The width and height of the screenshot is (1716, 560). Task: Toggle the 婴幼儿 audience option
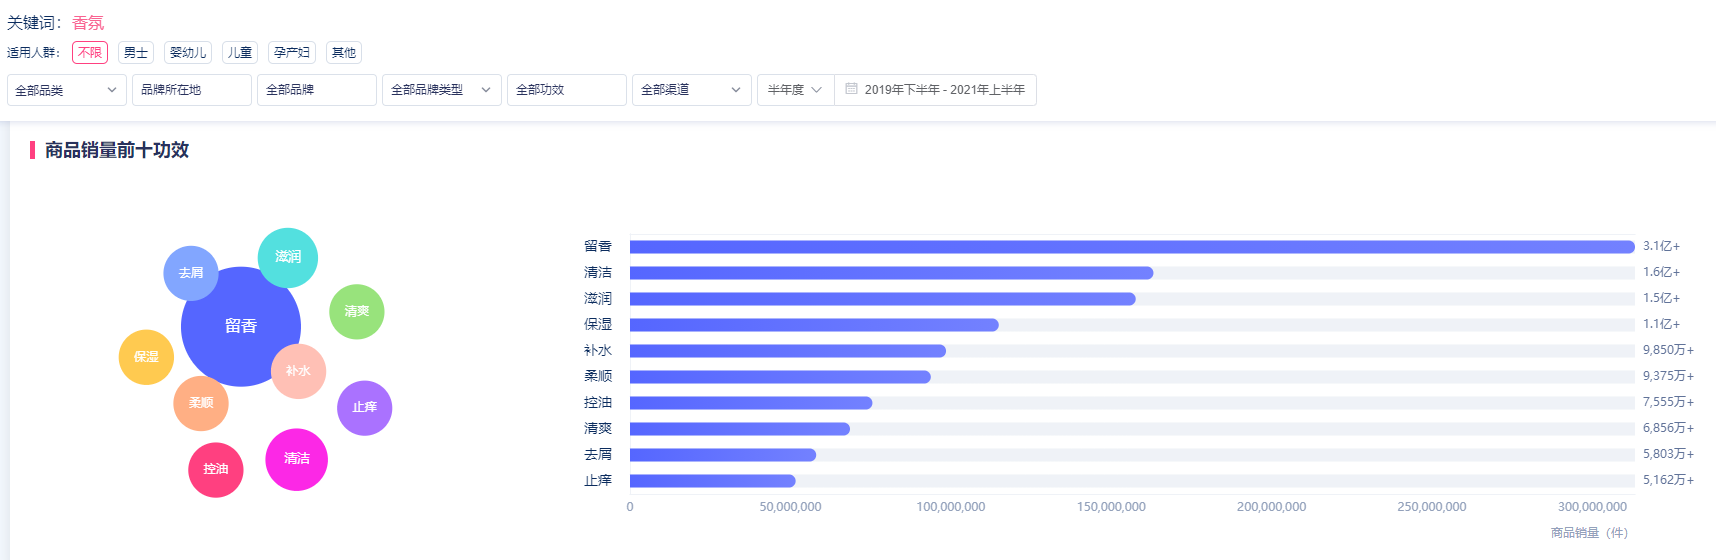click(188, 53)
